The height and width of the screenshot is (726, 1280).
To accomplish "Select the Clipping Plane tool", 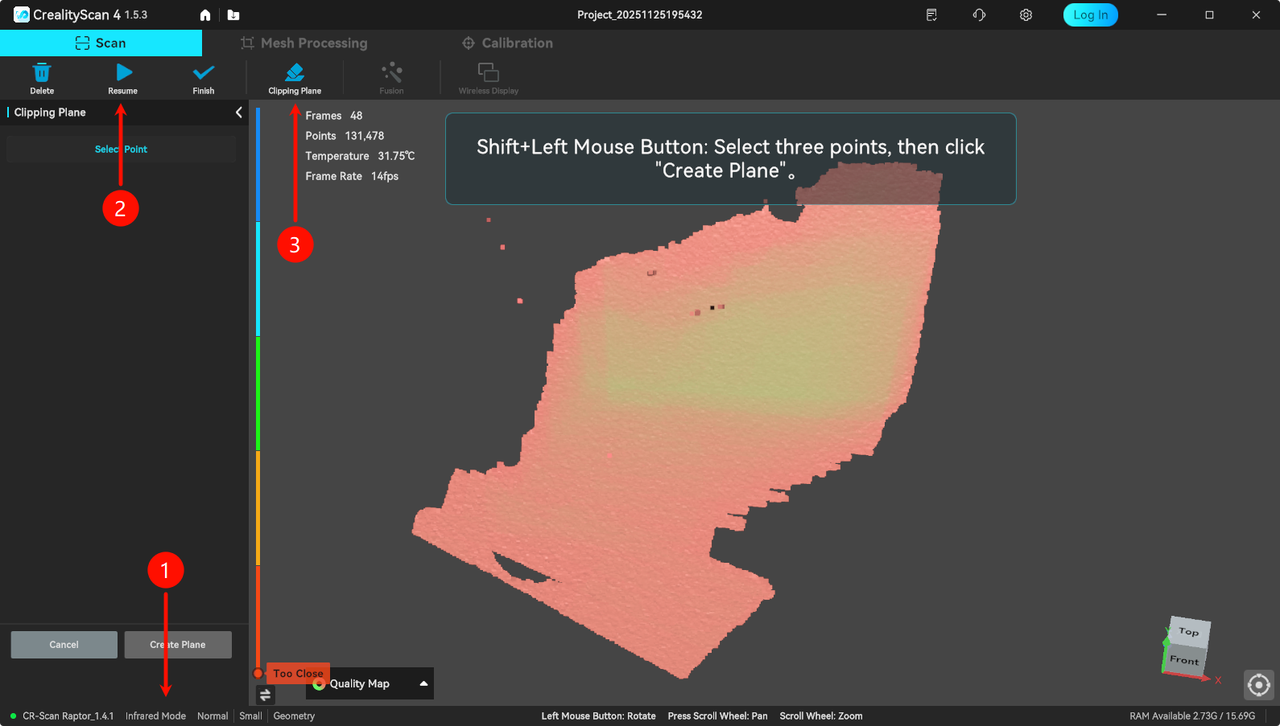I will coord(295,73).
